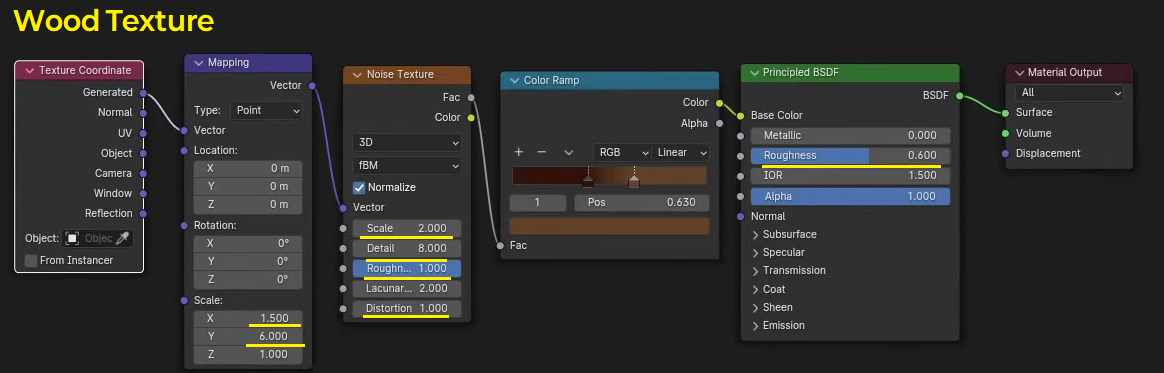Click the Object field mesh icon

click(x=72, y=239)
